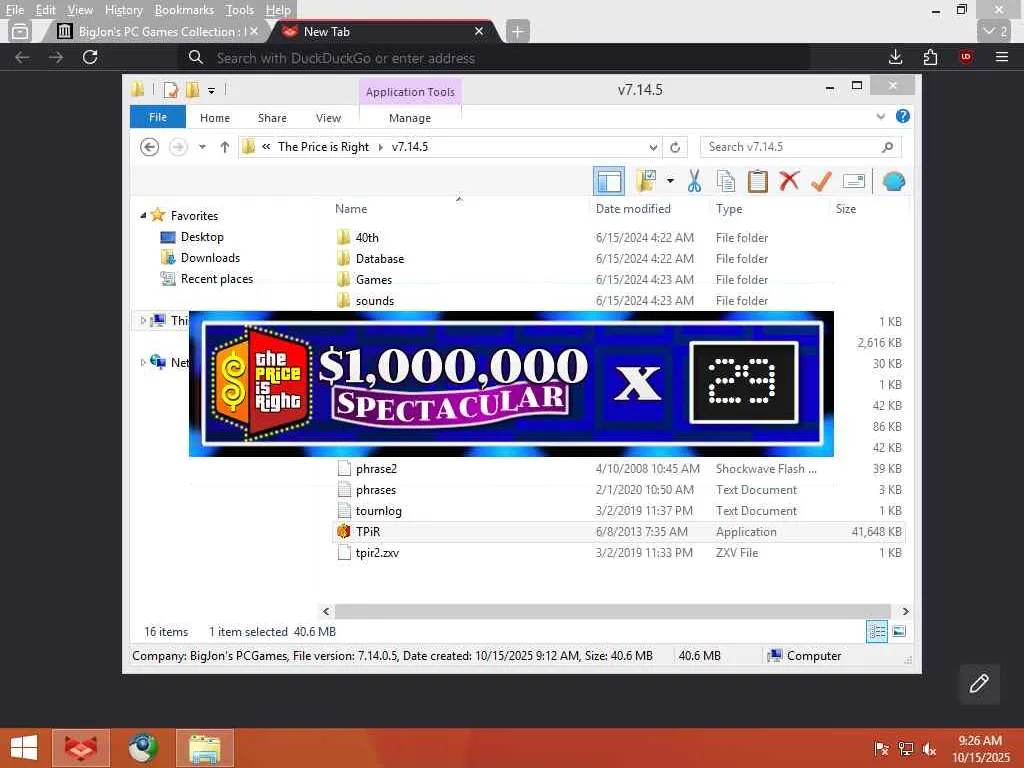Click the scrollbar right arrow
The image size is (1024, 768).
point(905,611)
